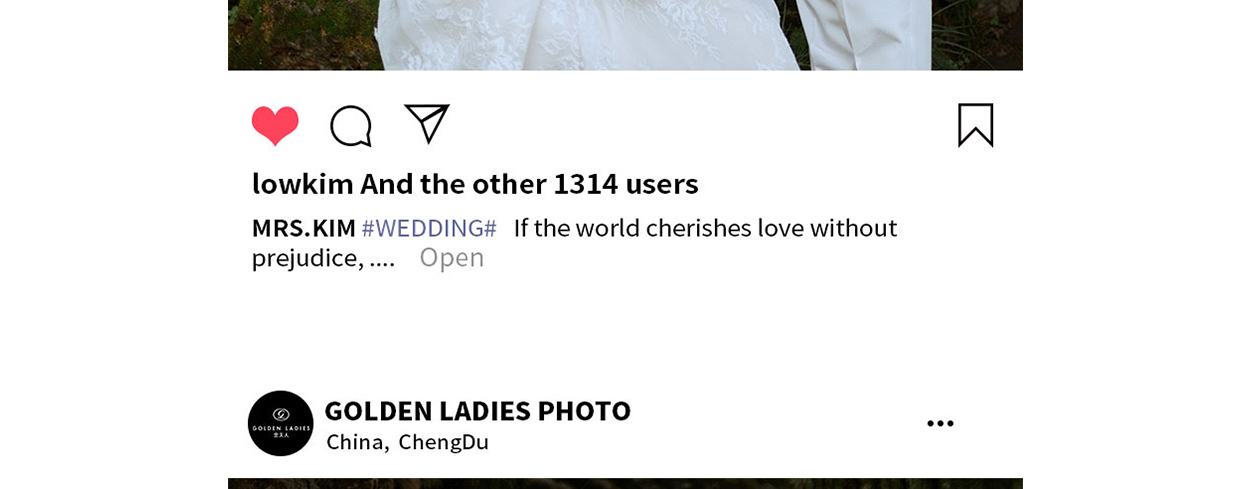Open three-dot options menu for Golden Ladies post
The height and width of the screenshot is (489, 1250).
coord(940,424)
